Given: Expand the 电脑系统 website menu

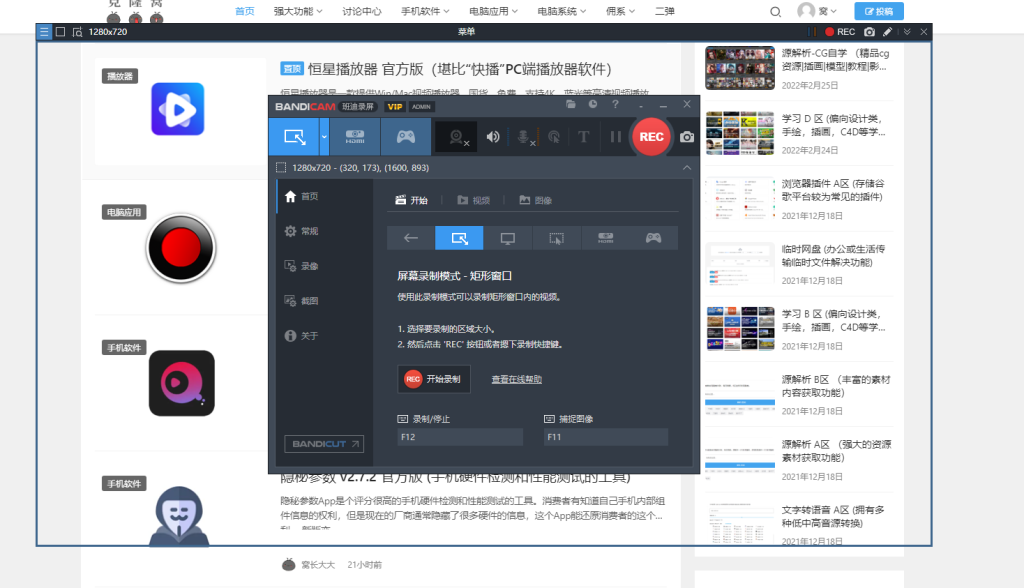Looking at the screenshot, I should click(x=562, y=11).
